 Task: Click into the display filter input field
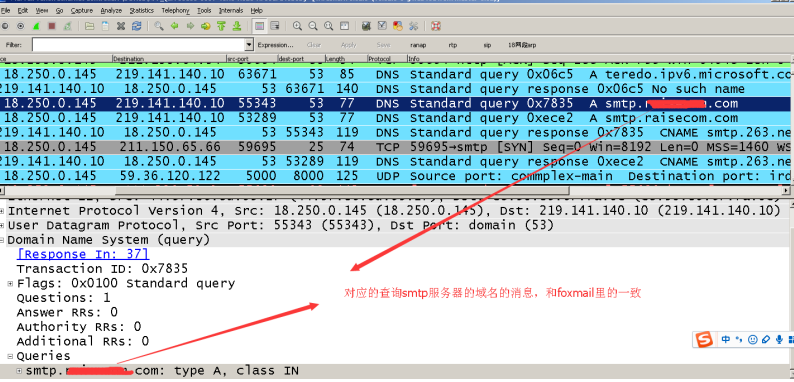138,45
